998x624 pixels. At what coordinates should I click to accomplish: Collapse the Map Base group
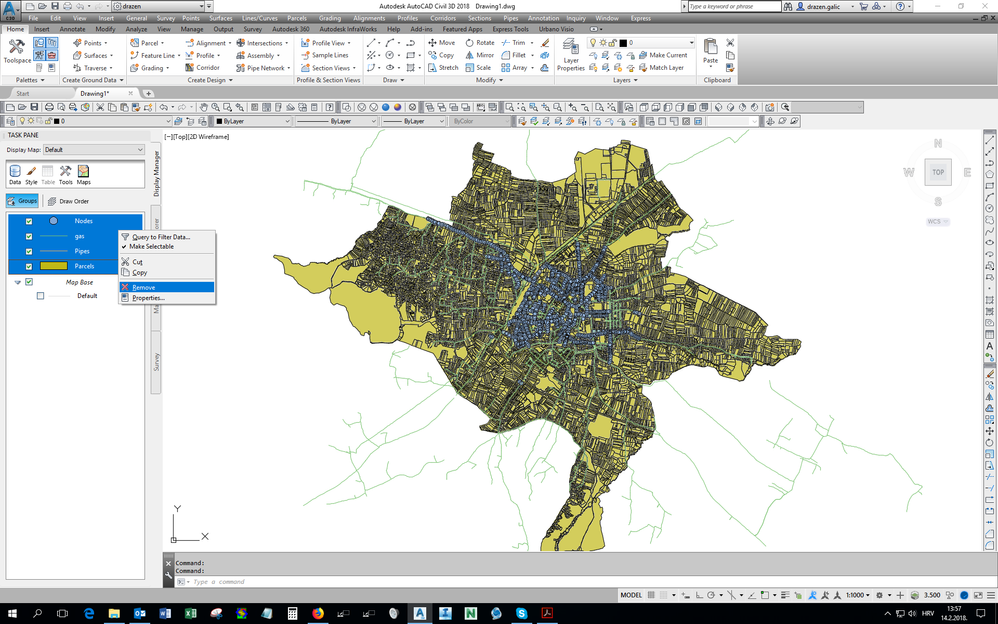pyautogui.click(x=18, y=282)
